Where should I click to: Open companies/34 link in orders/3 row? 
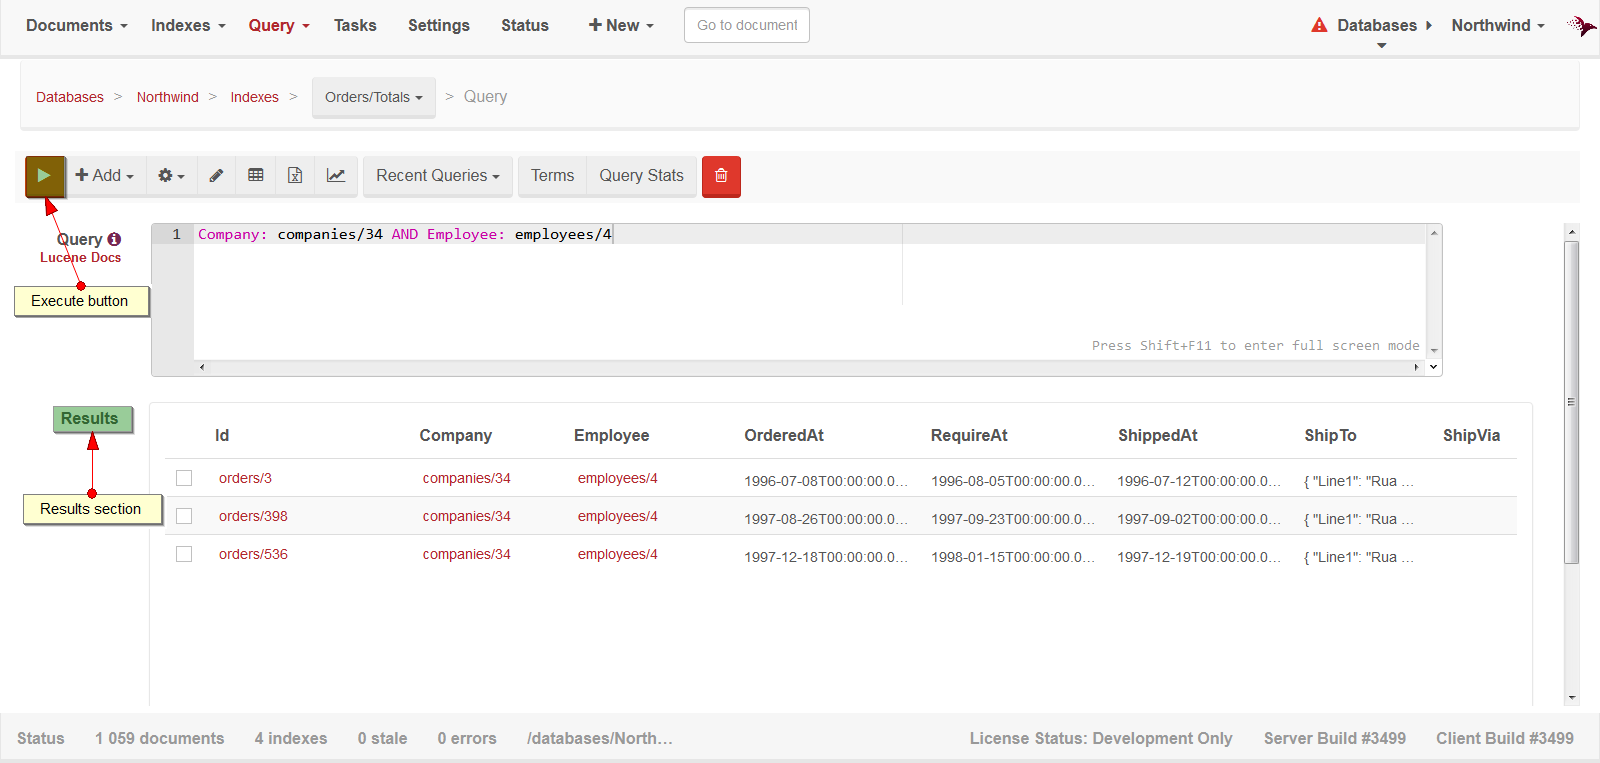(x=466, y=478)
